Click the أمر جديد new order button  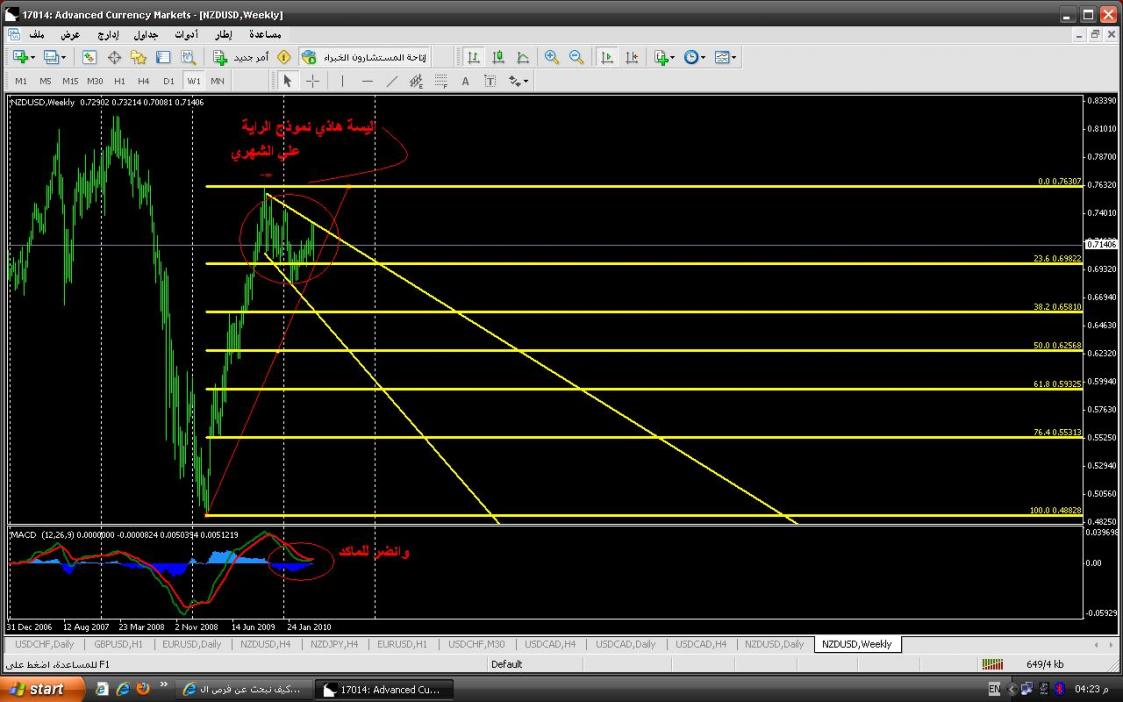click(x=241, y=58)
